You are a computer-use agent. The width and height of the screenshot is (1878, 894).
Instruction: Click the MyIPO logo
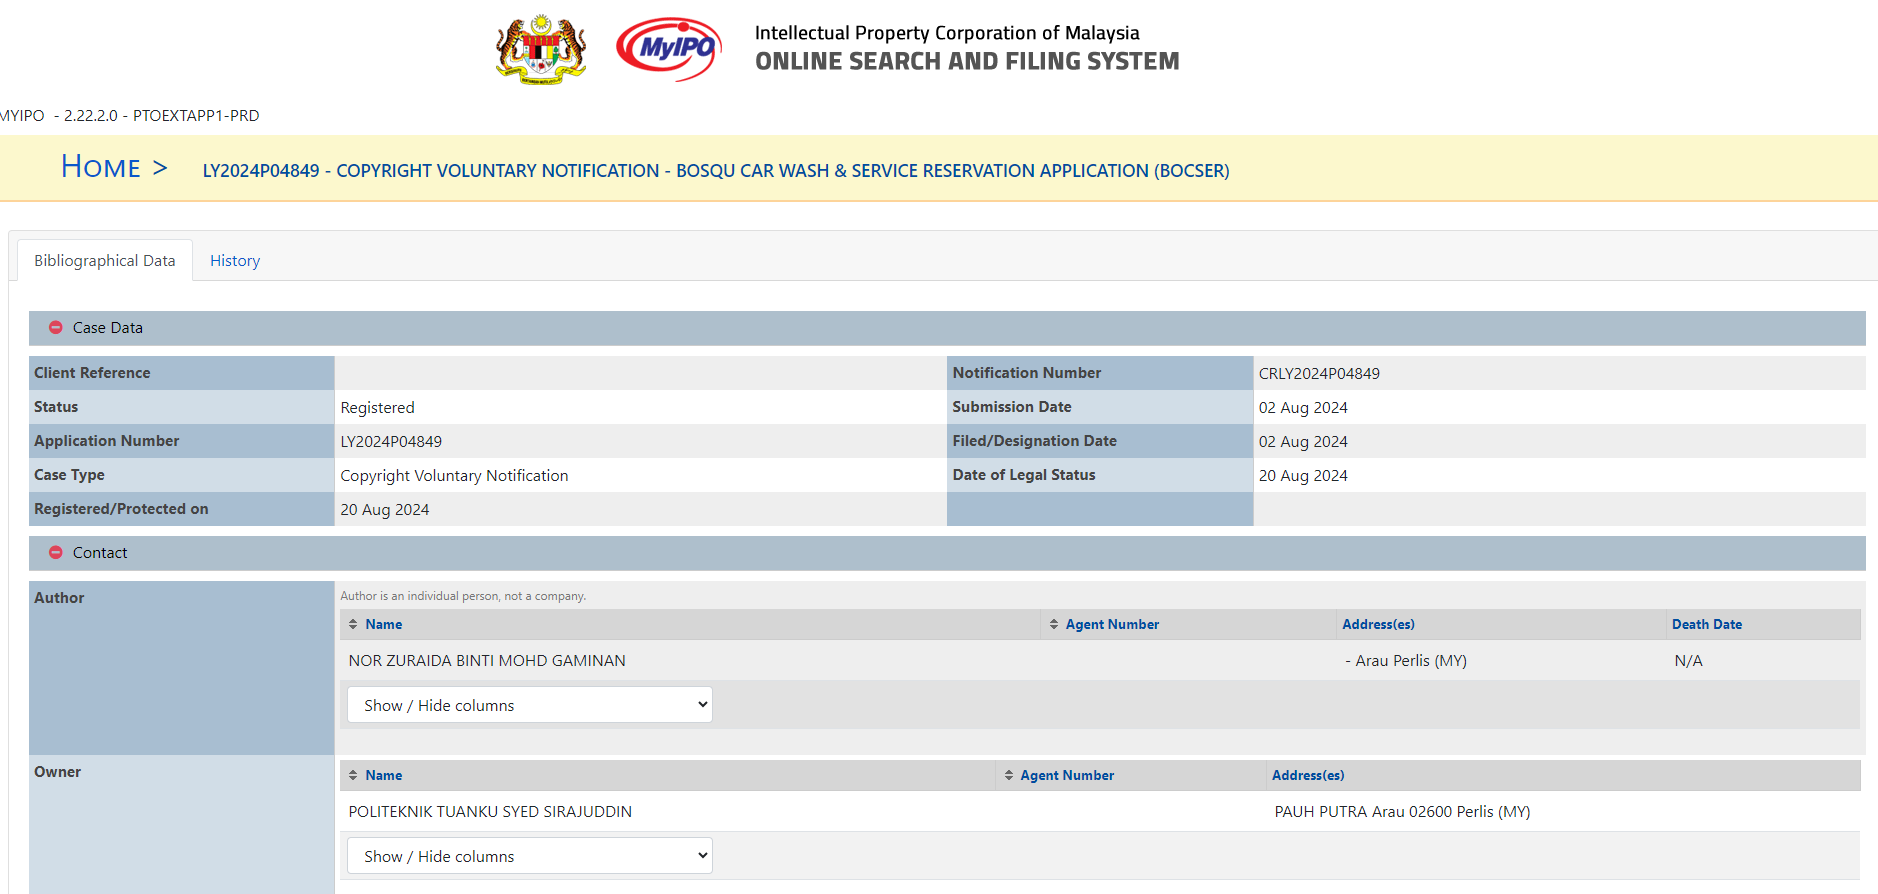click(x=669, y=49)
